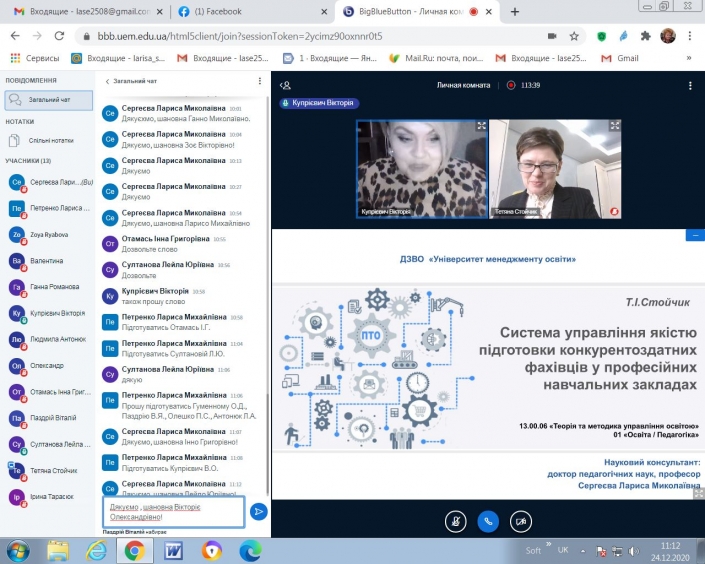Send the typed chat message

259,511
